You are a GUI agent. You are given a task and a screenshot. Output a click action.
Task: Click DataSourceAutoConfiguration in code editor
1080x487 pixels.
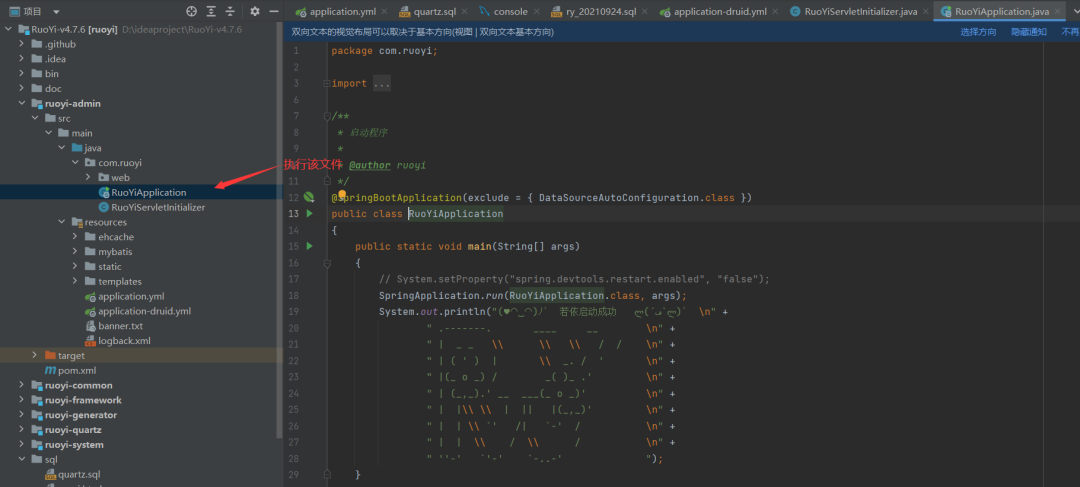coord(621,198)
